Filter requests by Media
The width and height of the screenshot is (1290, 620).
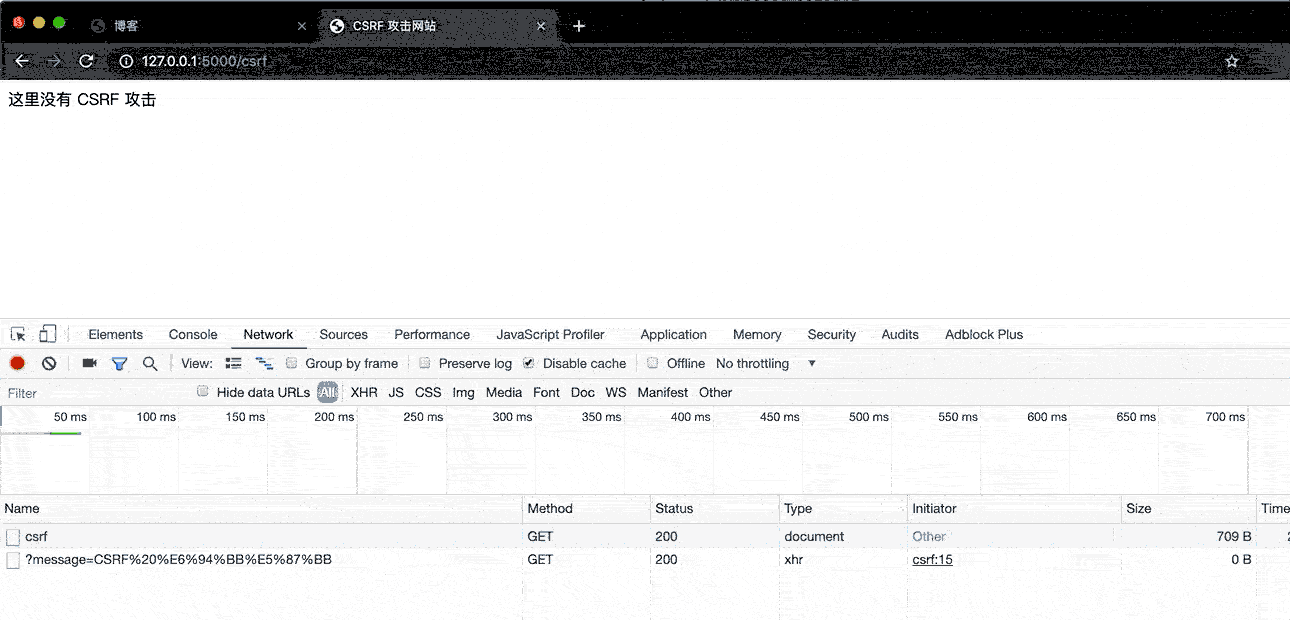(504, 392)
